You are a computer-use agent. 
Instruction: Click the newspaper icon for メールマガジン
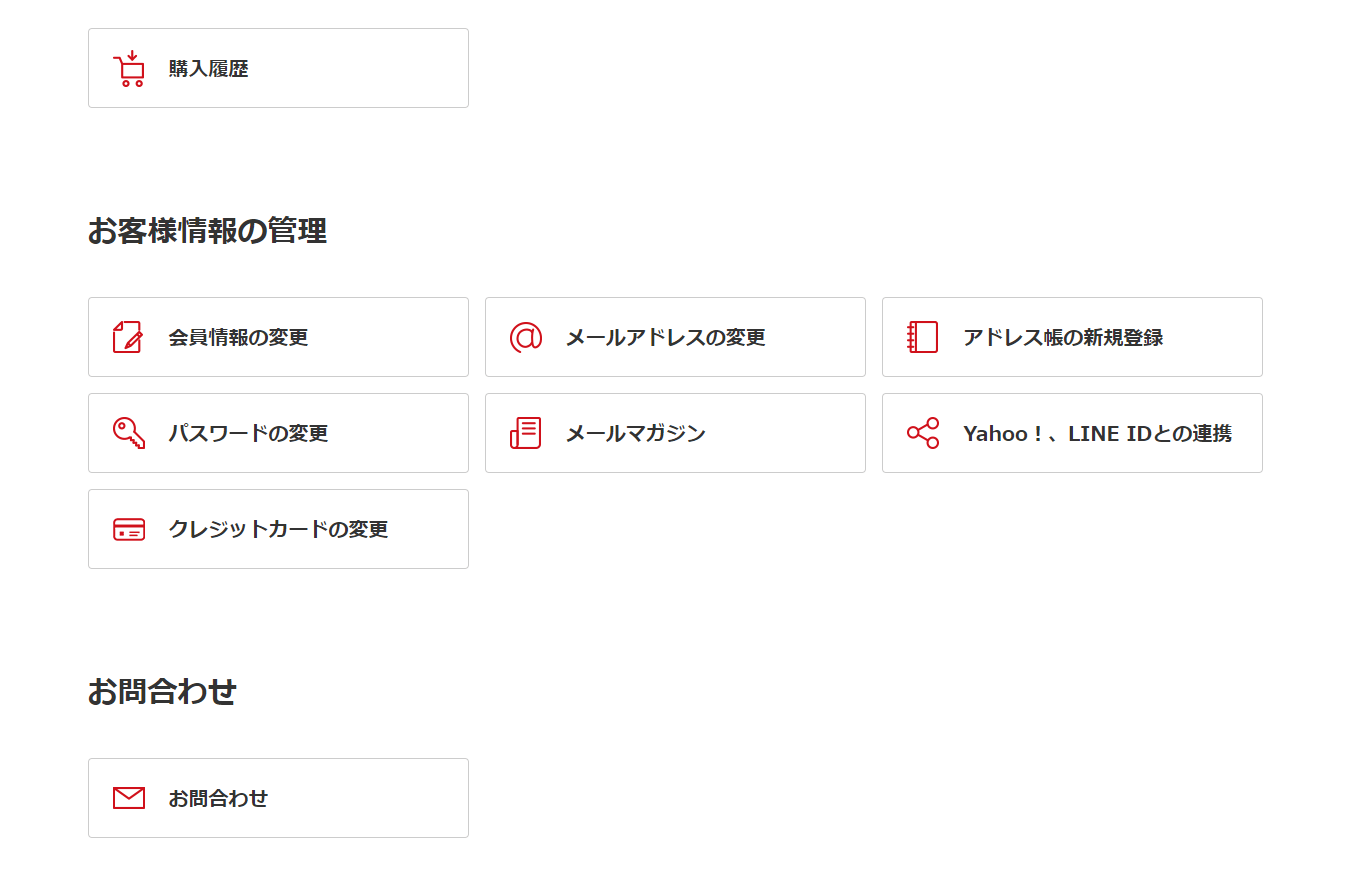pos(525,433)
